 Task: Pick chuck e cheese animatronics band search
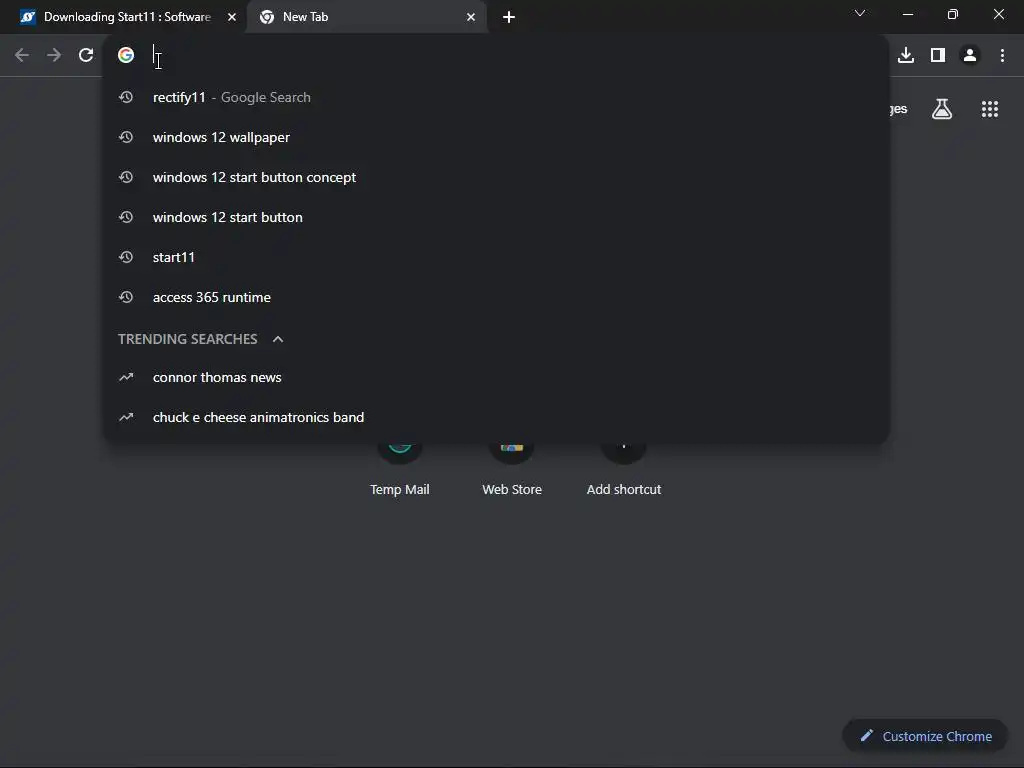[x=496, y=417]
